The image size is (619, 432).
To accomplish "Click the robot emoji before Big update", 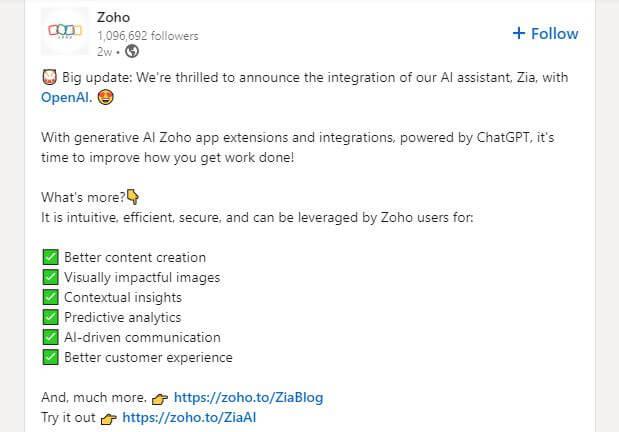I will [48, 76].
